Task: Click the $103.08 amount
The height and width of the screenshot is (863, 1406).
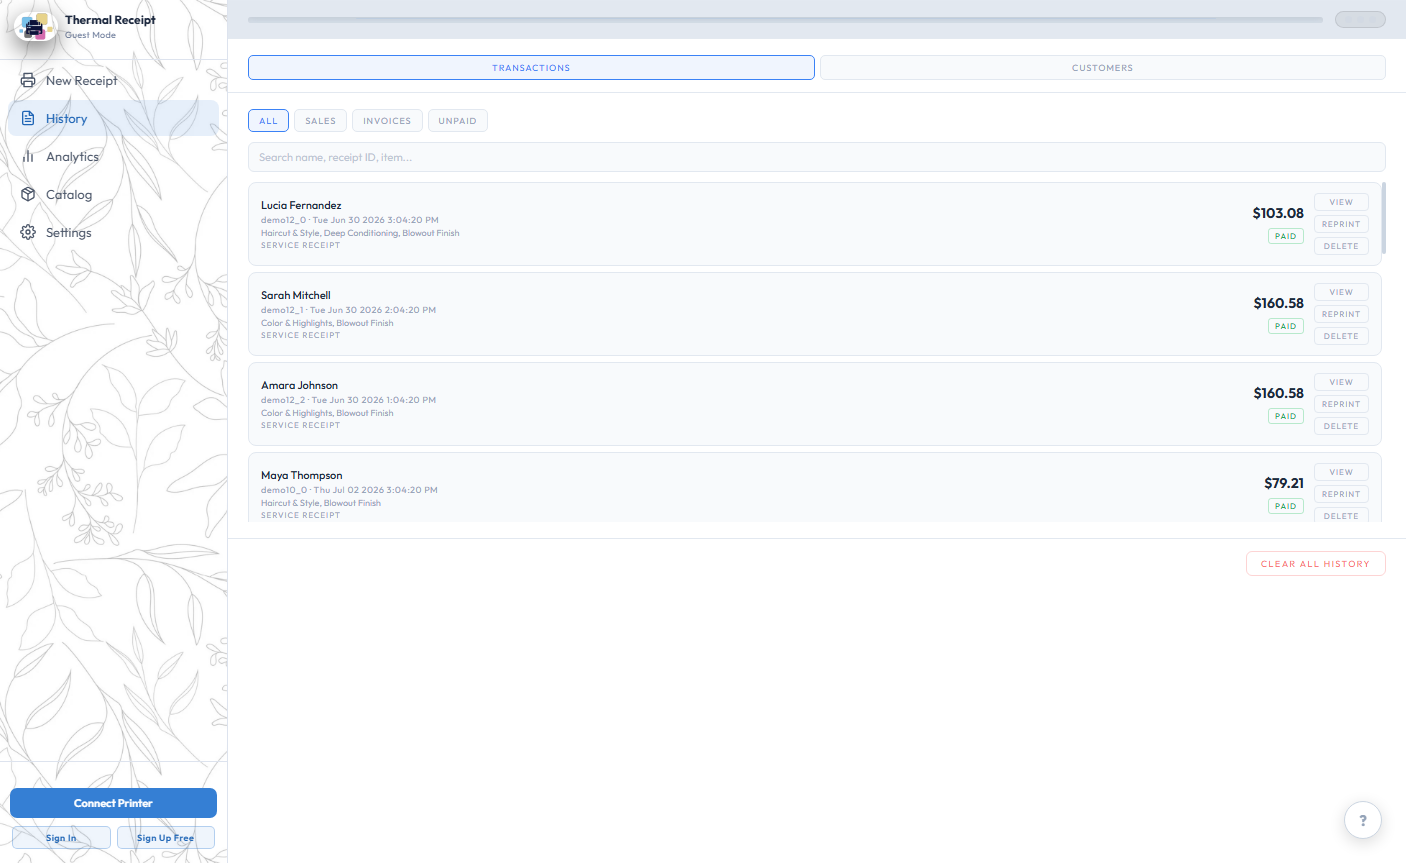Action: coord(1278,213)
